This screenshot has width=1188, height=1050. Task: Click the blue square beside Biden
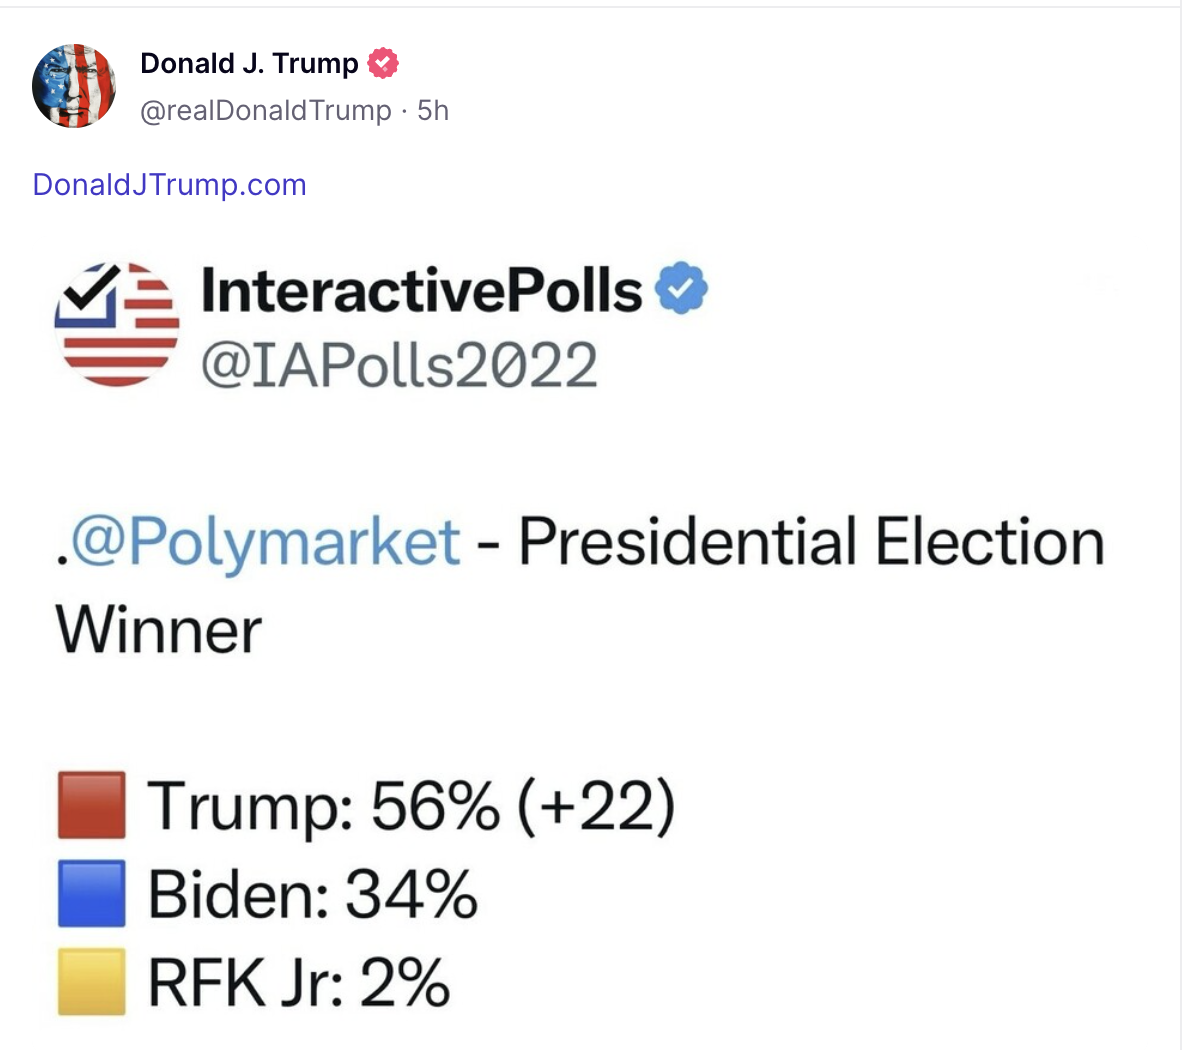[92, 892]
